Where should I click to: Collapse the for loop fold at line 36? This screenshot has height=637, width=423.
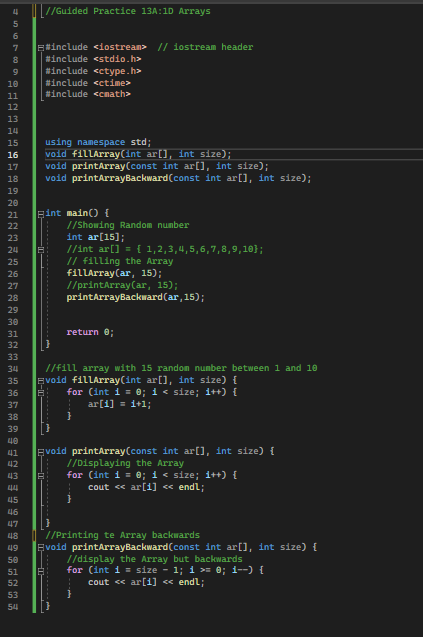coord(41,393)
